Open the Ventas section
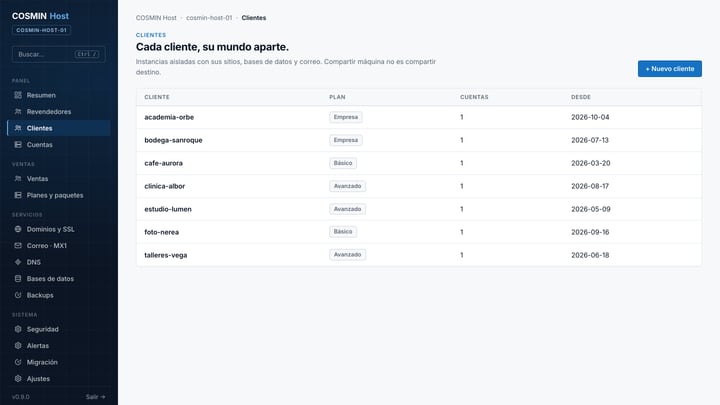720x405 pixels. click(59, 179)
